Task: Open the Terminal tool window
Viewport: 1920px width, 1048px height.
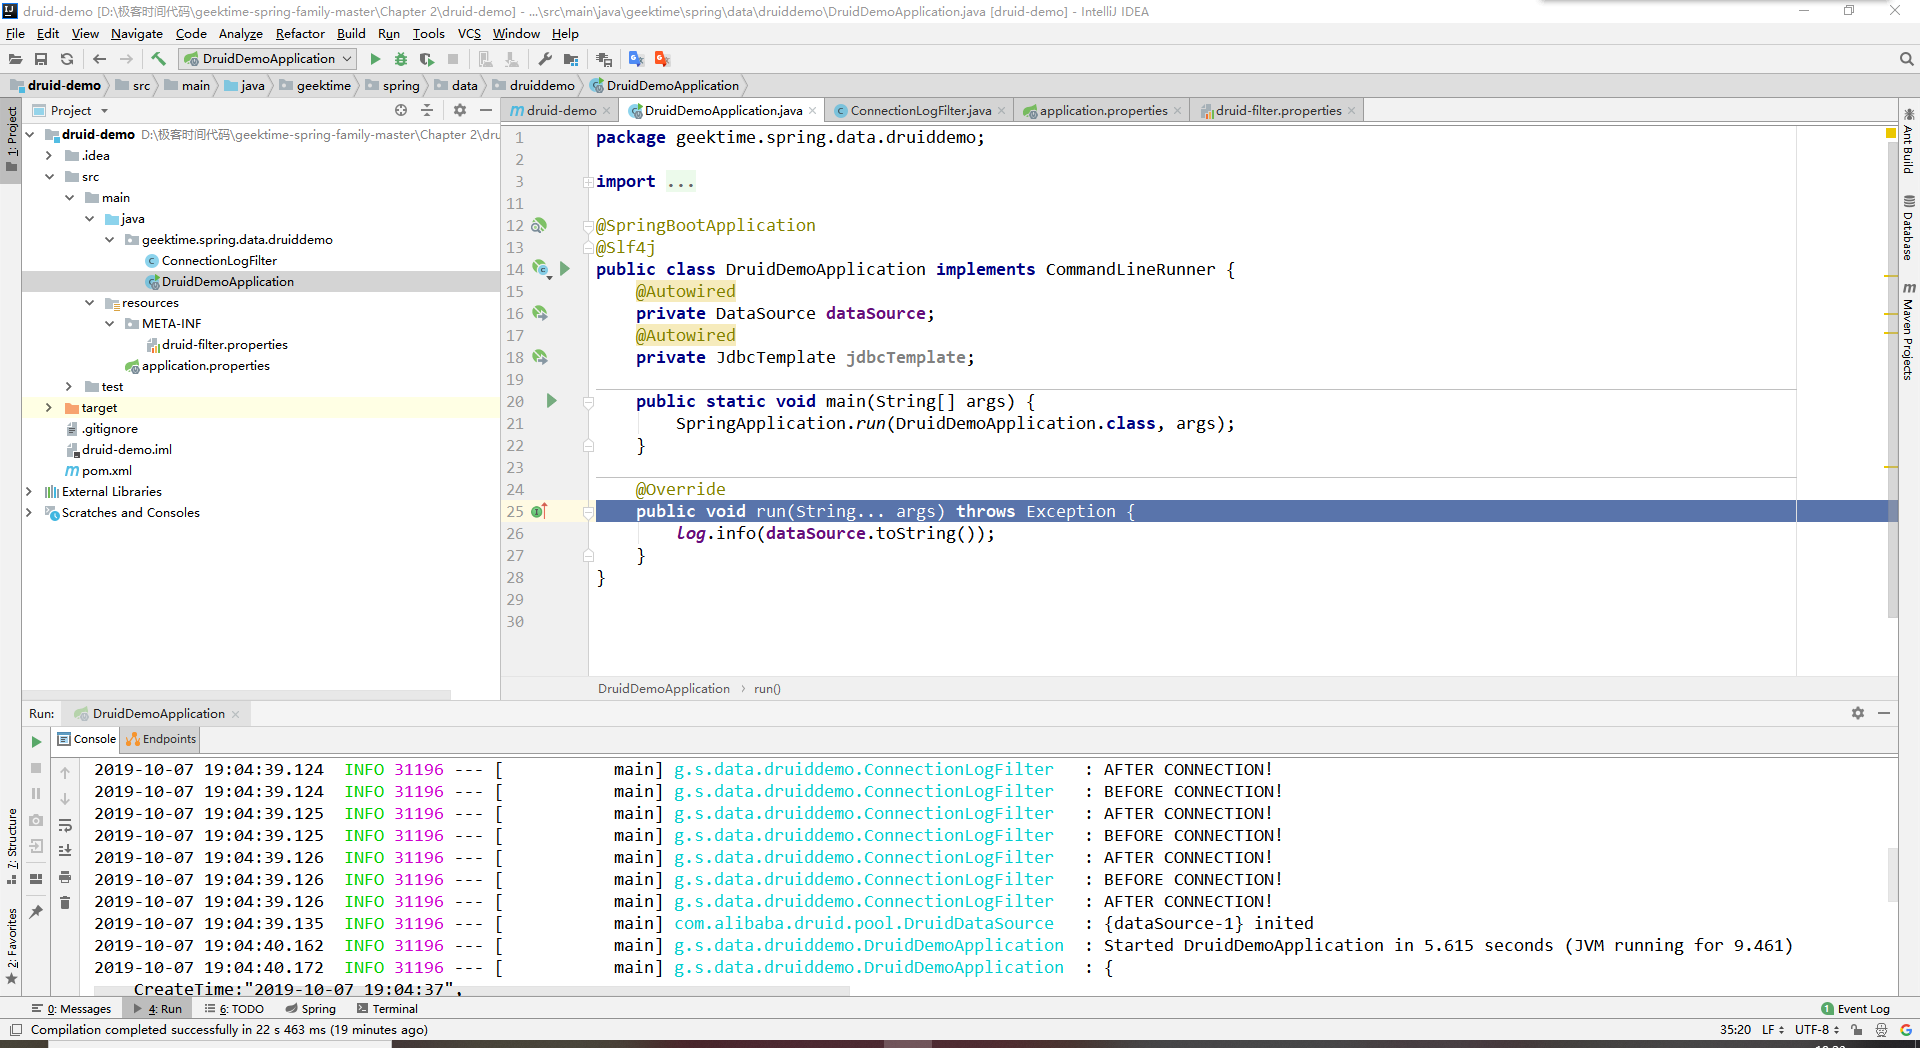Action: [x=388, y=1008]
